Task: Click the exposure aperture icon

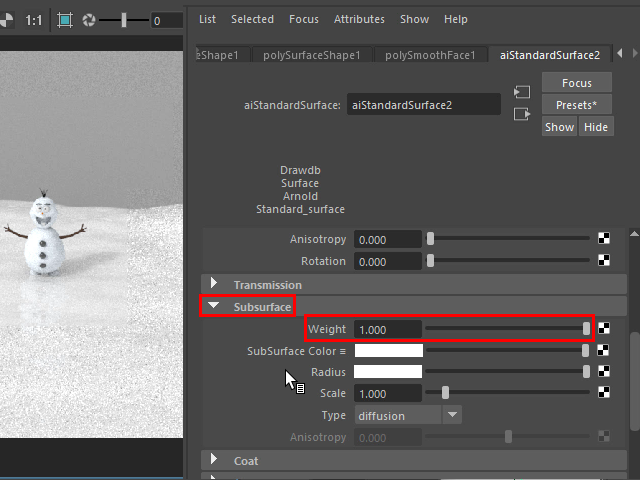Action: (89, 20)
